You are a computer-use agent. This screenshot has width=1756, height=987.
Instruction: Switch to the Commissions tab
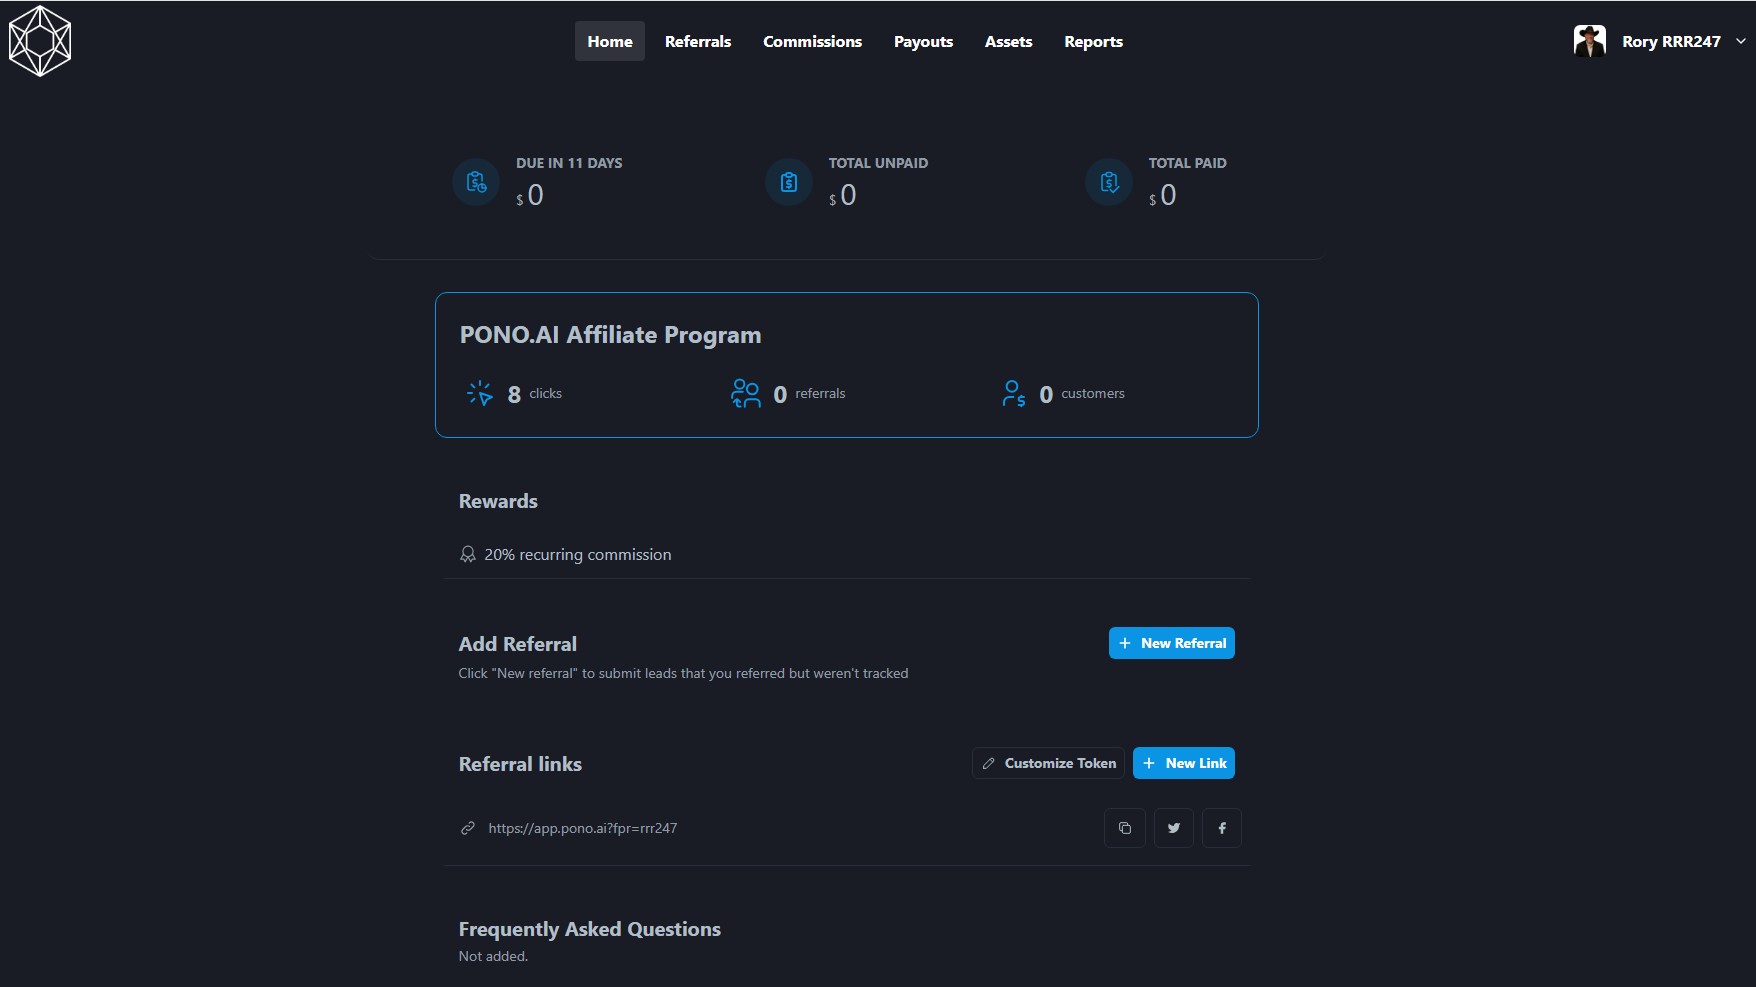[812, 41]
